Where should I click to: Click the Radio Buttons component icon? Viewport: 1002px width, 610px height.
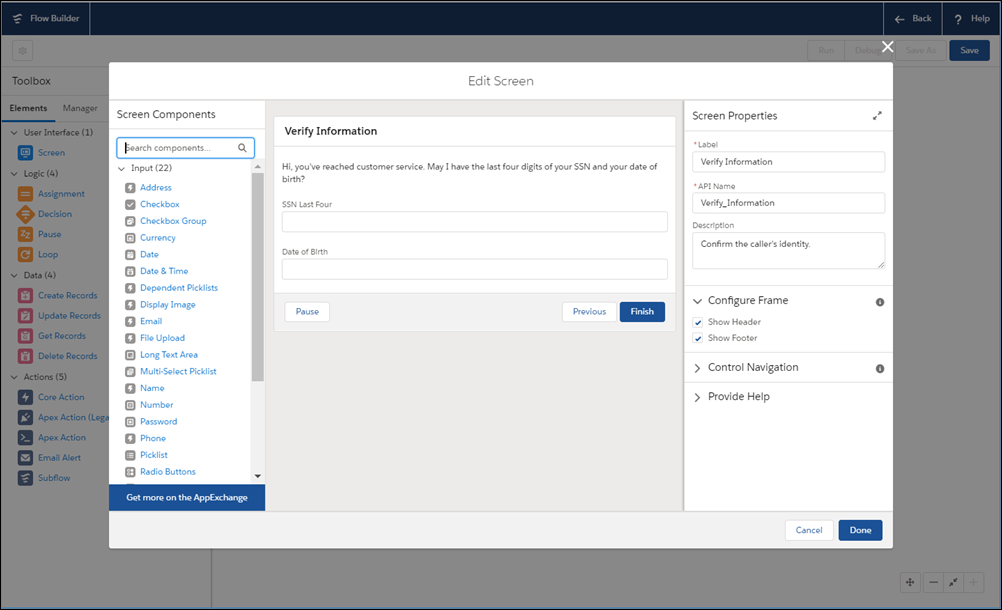pos(130,472)
